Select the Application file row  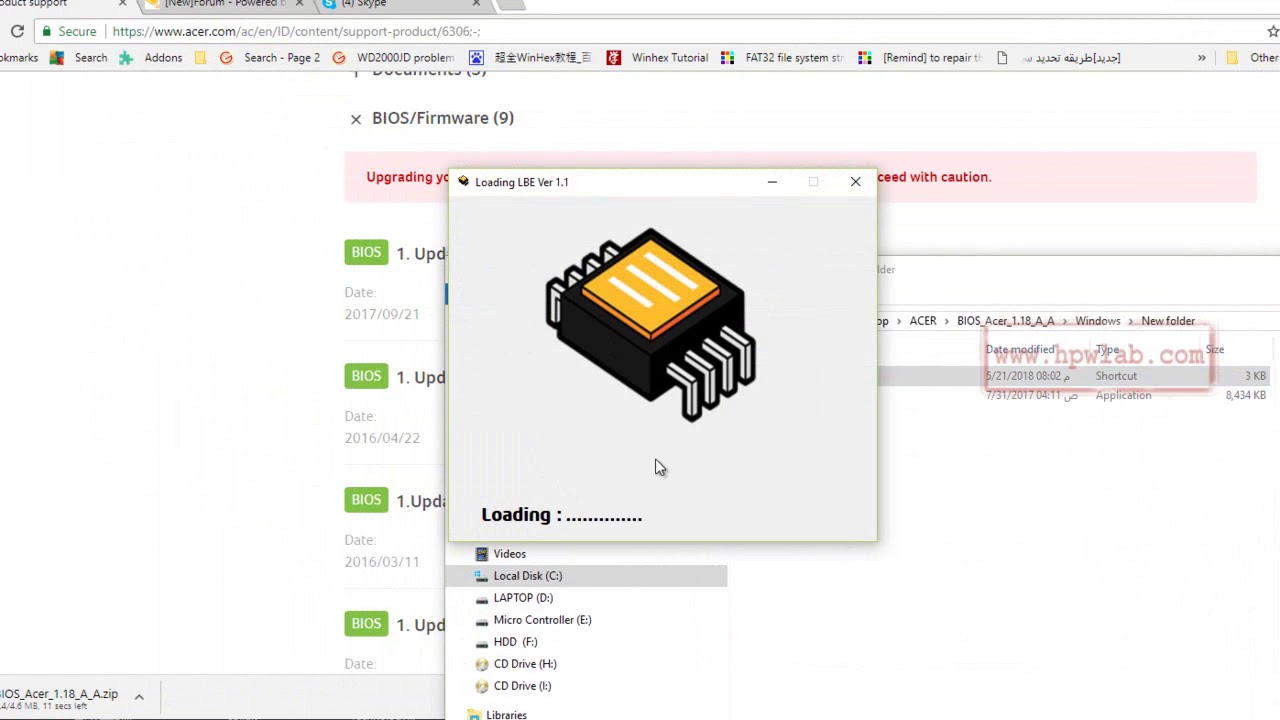pos(1073,395)
